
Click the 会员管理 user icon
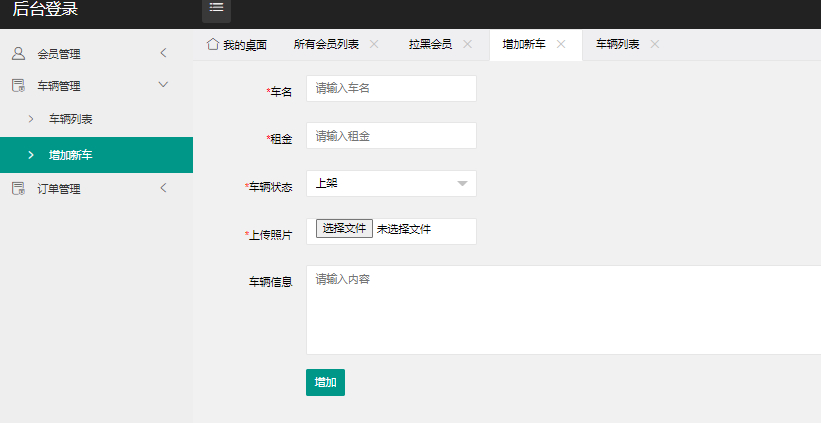click(x=18, y=53)
